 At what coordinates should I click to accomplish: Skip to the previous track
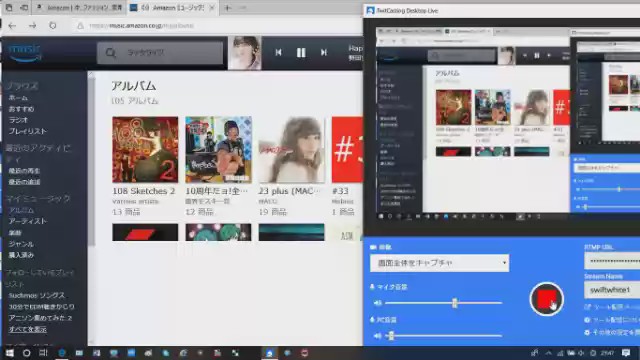tap(278, 53)
